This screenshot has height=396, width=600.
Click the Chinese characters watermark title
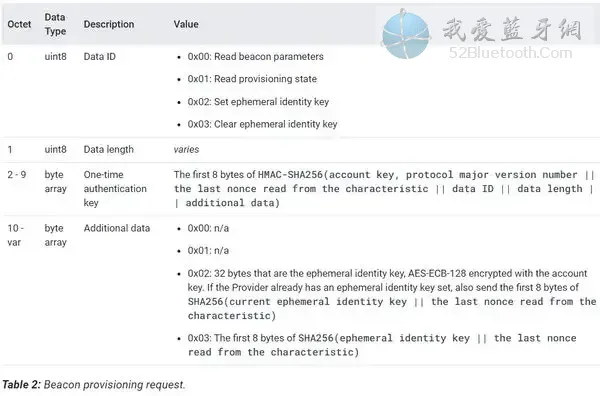(512, 29)
